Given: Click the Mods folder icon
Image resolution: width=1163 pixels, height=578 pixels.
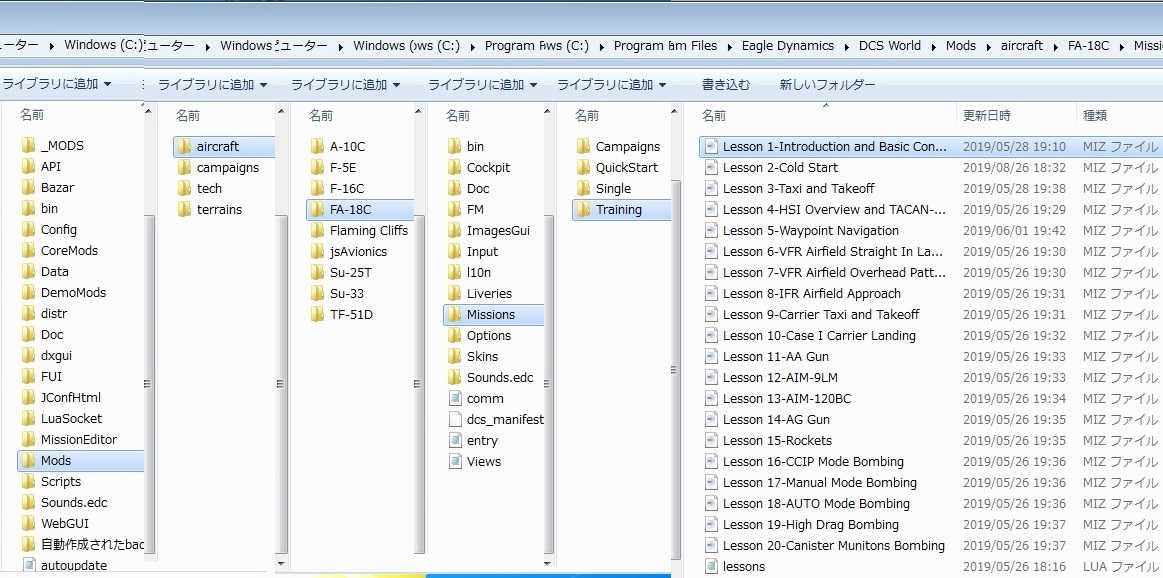Looking at the screenshot, I should 28,461.
